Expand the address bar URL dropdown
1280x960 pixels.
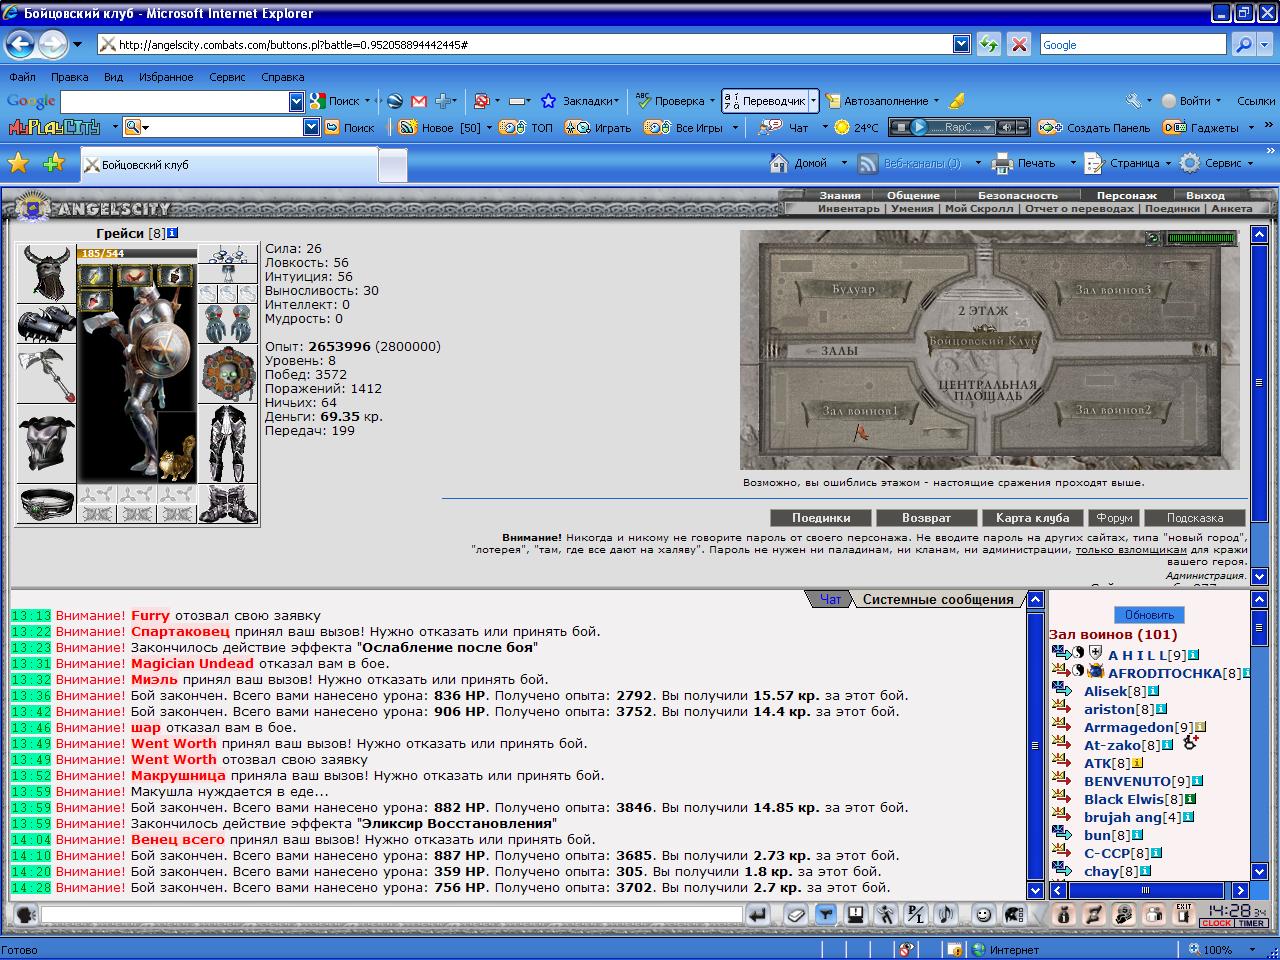point(961,44)
